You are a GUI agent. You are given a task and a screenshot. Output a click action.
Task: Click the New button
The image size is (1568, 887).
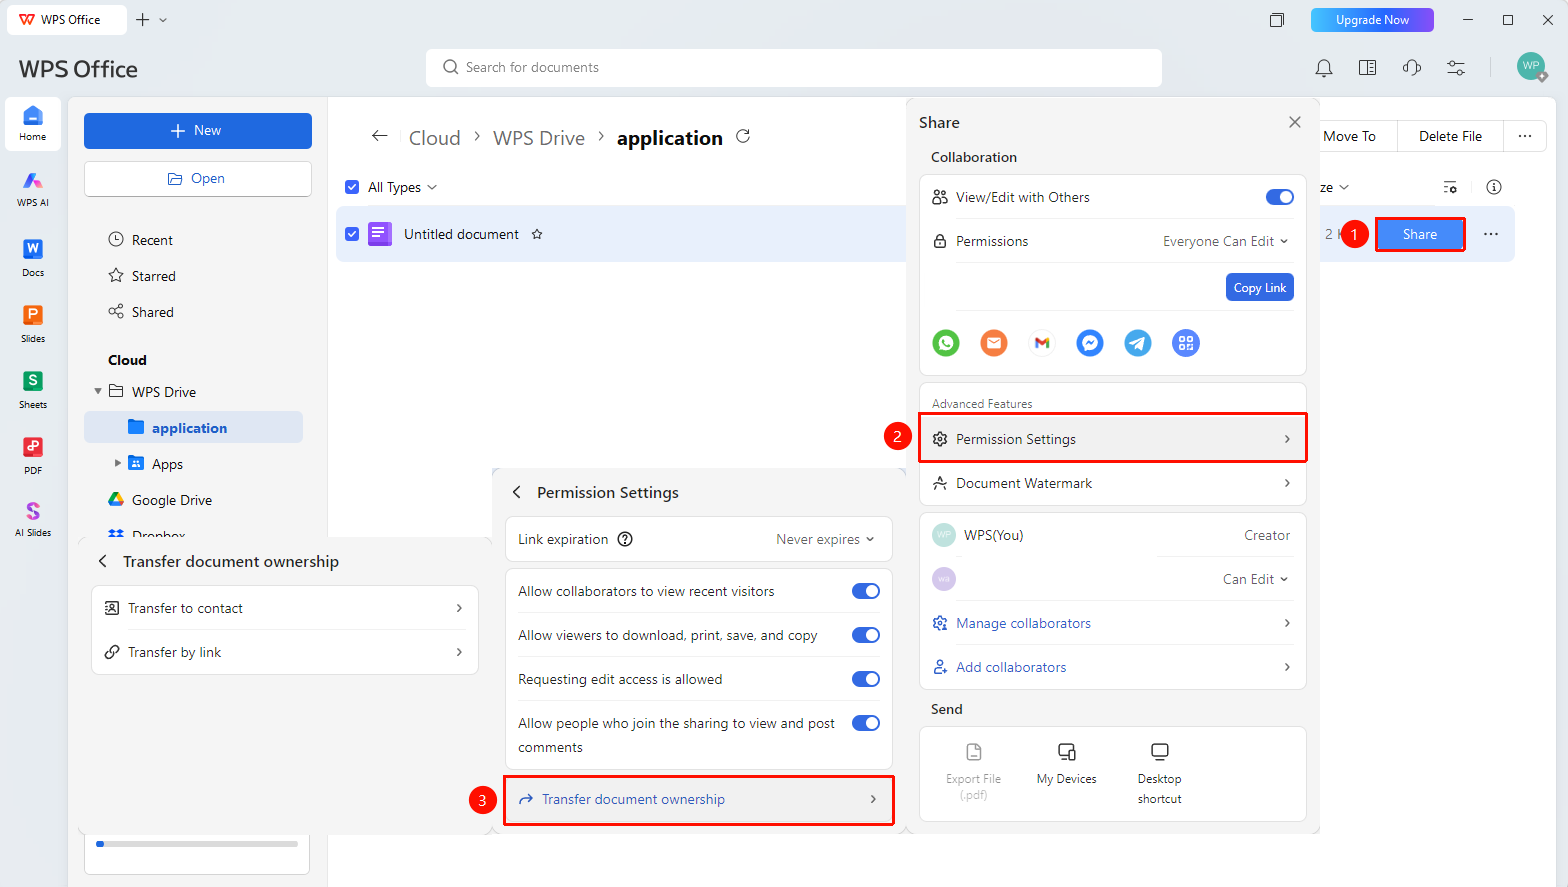[x=198, y=131]
